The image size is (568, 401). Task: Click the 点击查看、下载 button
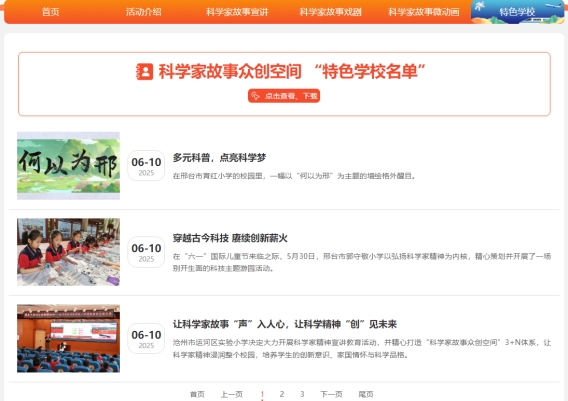pos(284,96)
